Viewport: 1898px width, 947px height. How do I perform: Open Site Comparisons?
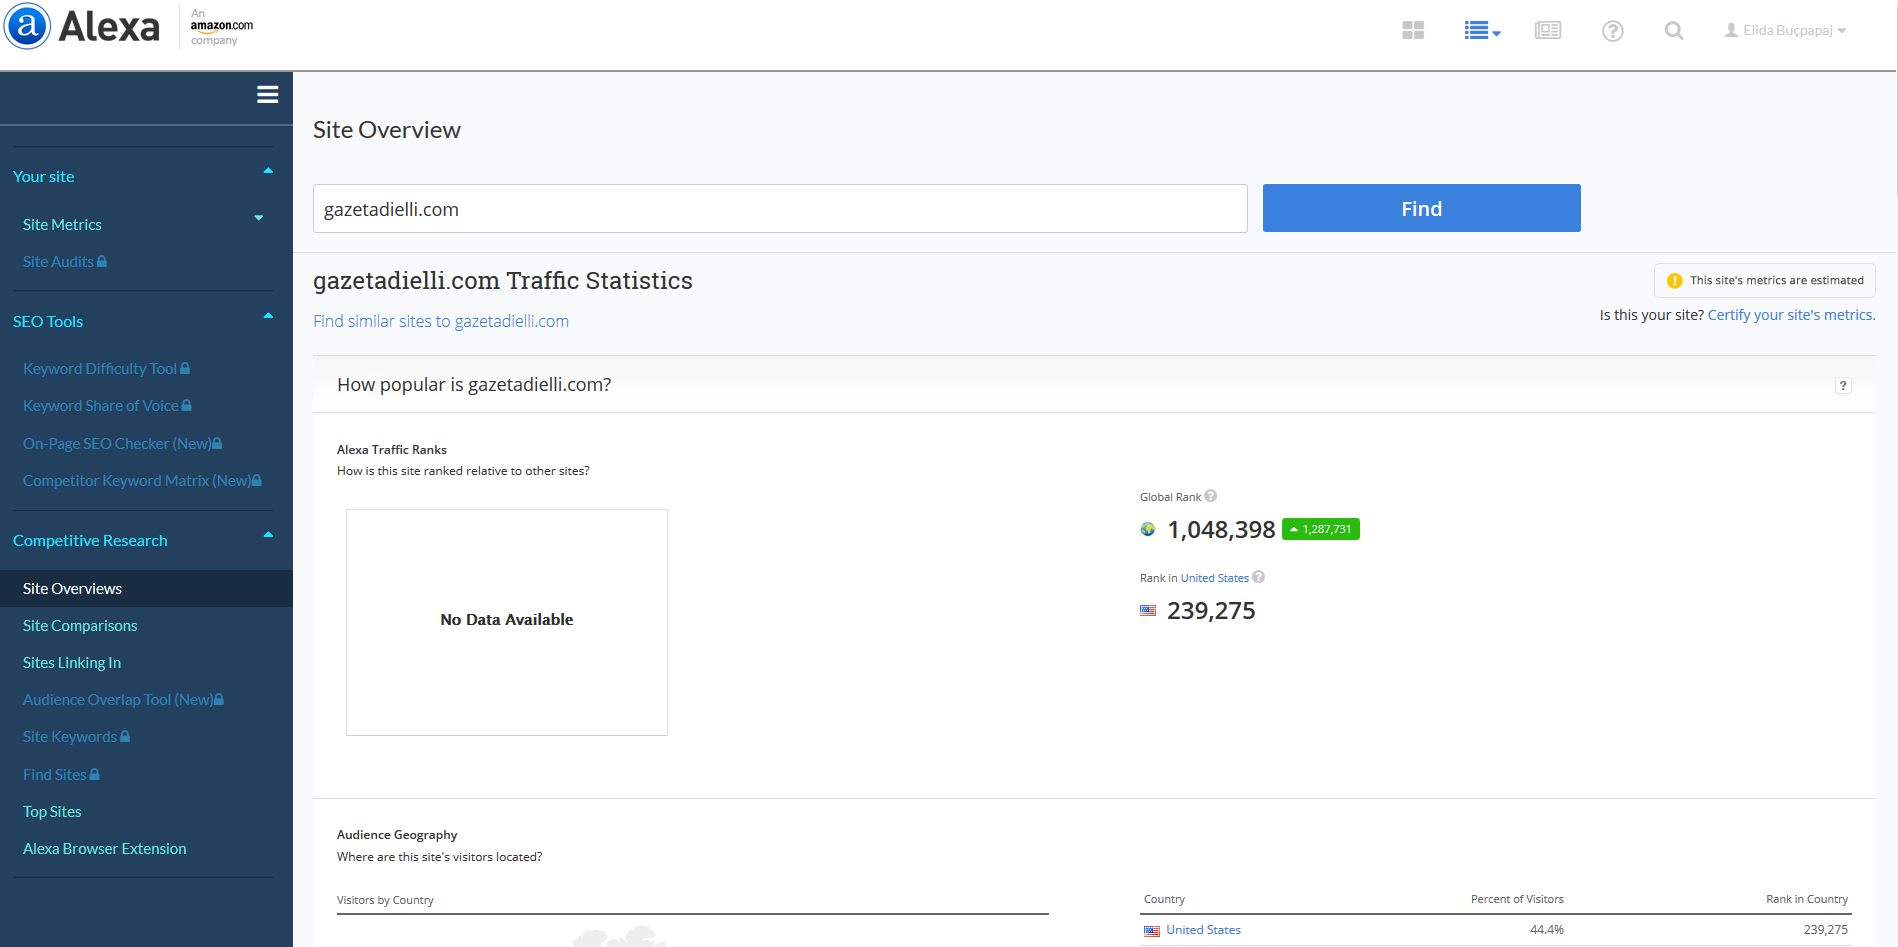point(80,626)
